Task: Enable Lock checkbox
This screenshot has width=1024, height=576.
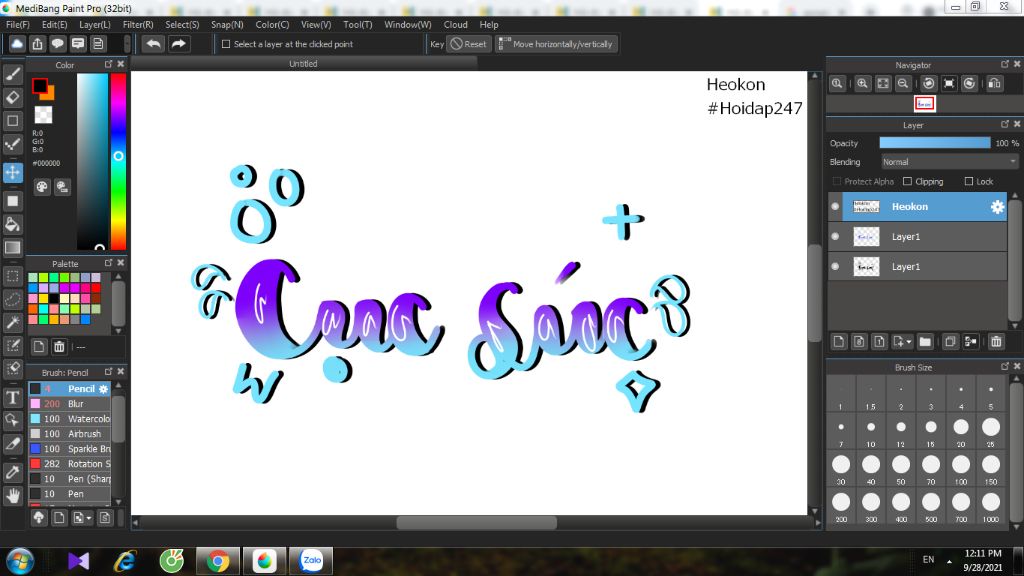Action: pos(968,182)
